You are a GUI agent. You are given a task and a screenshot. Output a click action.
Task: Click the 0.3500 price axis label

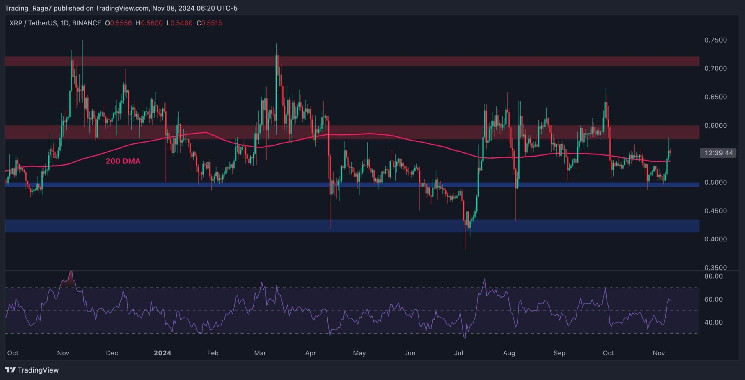[715, 267]
